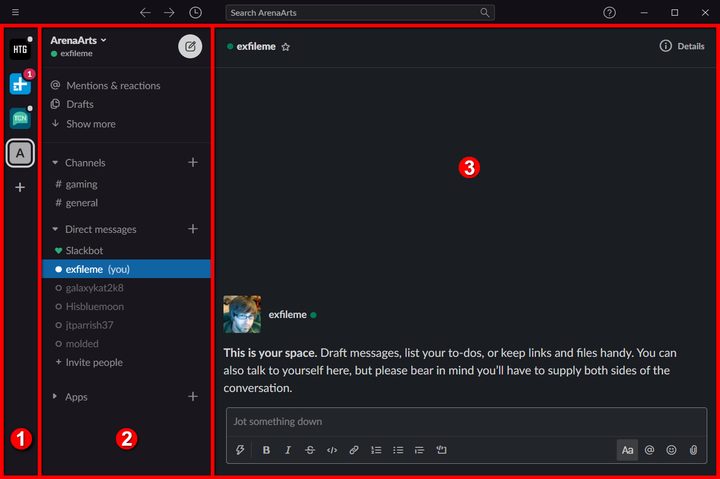The height and width of the screenshot is (479, 720).
Task: Click Invite people link
Action: tap(89, 362)
